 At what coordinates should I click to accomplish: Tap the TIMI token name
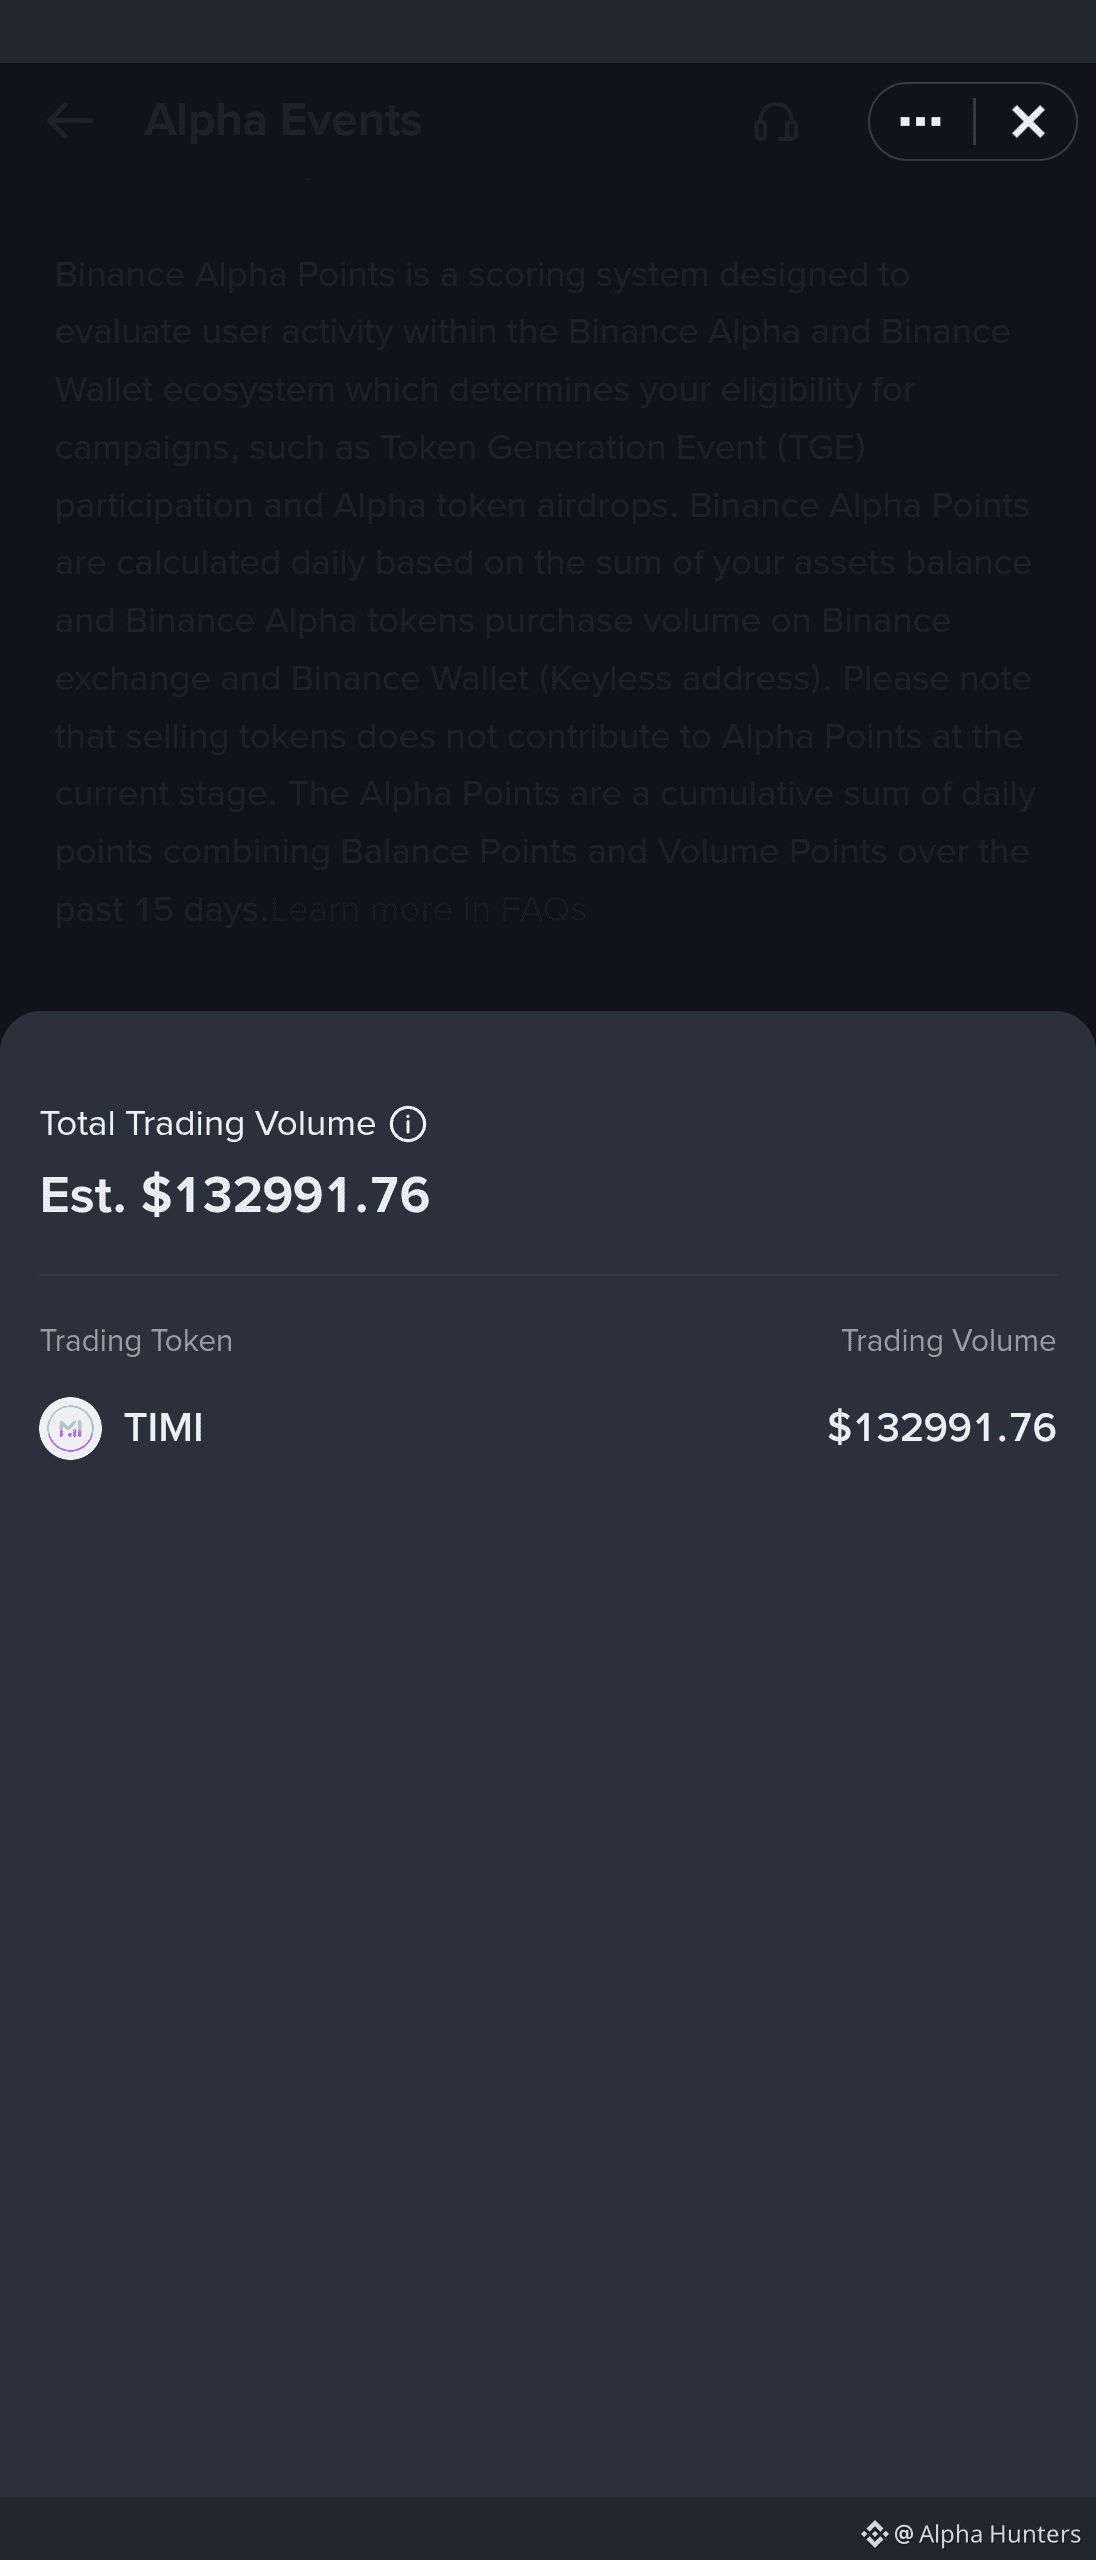164,1428
